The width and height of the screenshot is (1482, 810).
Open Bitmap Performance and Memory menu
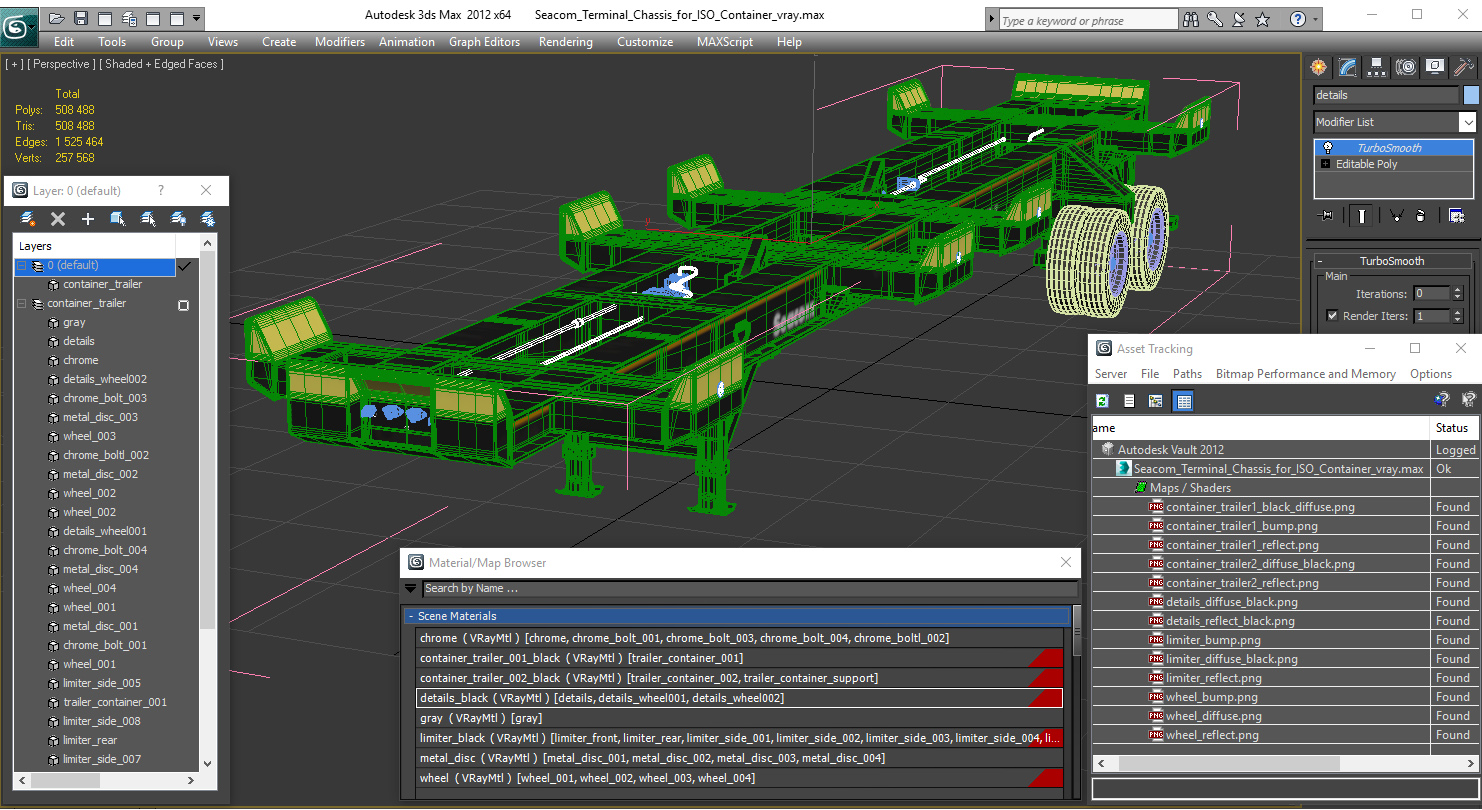[1306, 374]
